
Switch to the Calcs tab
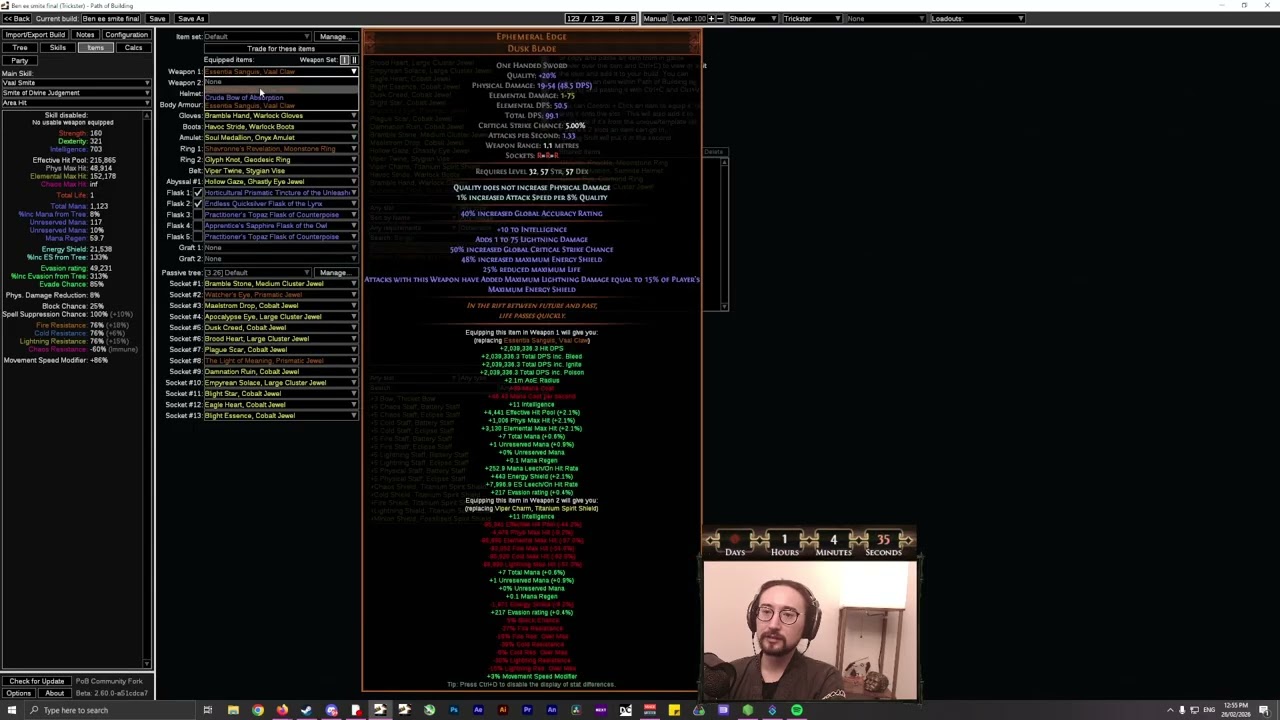click(134, 48)
